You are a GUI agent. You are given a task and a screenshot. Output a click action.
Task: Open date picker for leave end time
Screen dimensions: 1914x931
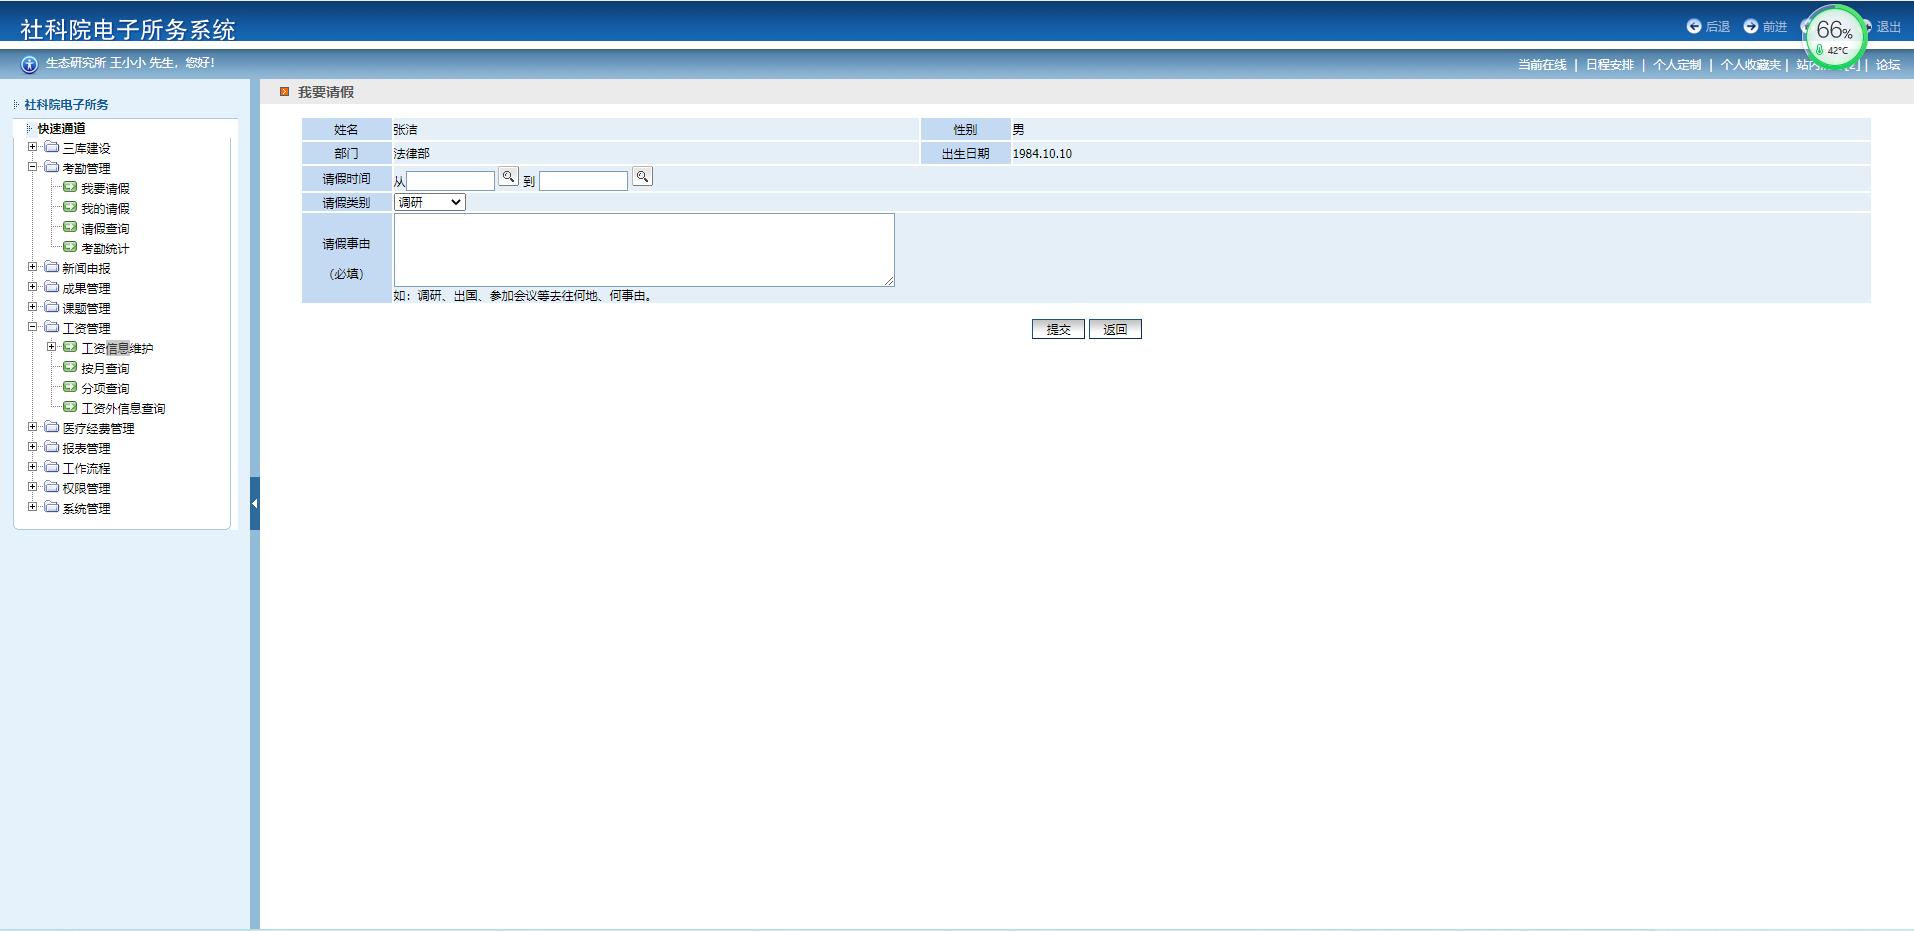pos(642,177)
